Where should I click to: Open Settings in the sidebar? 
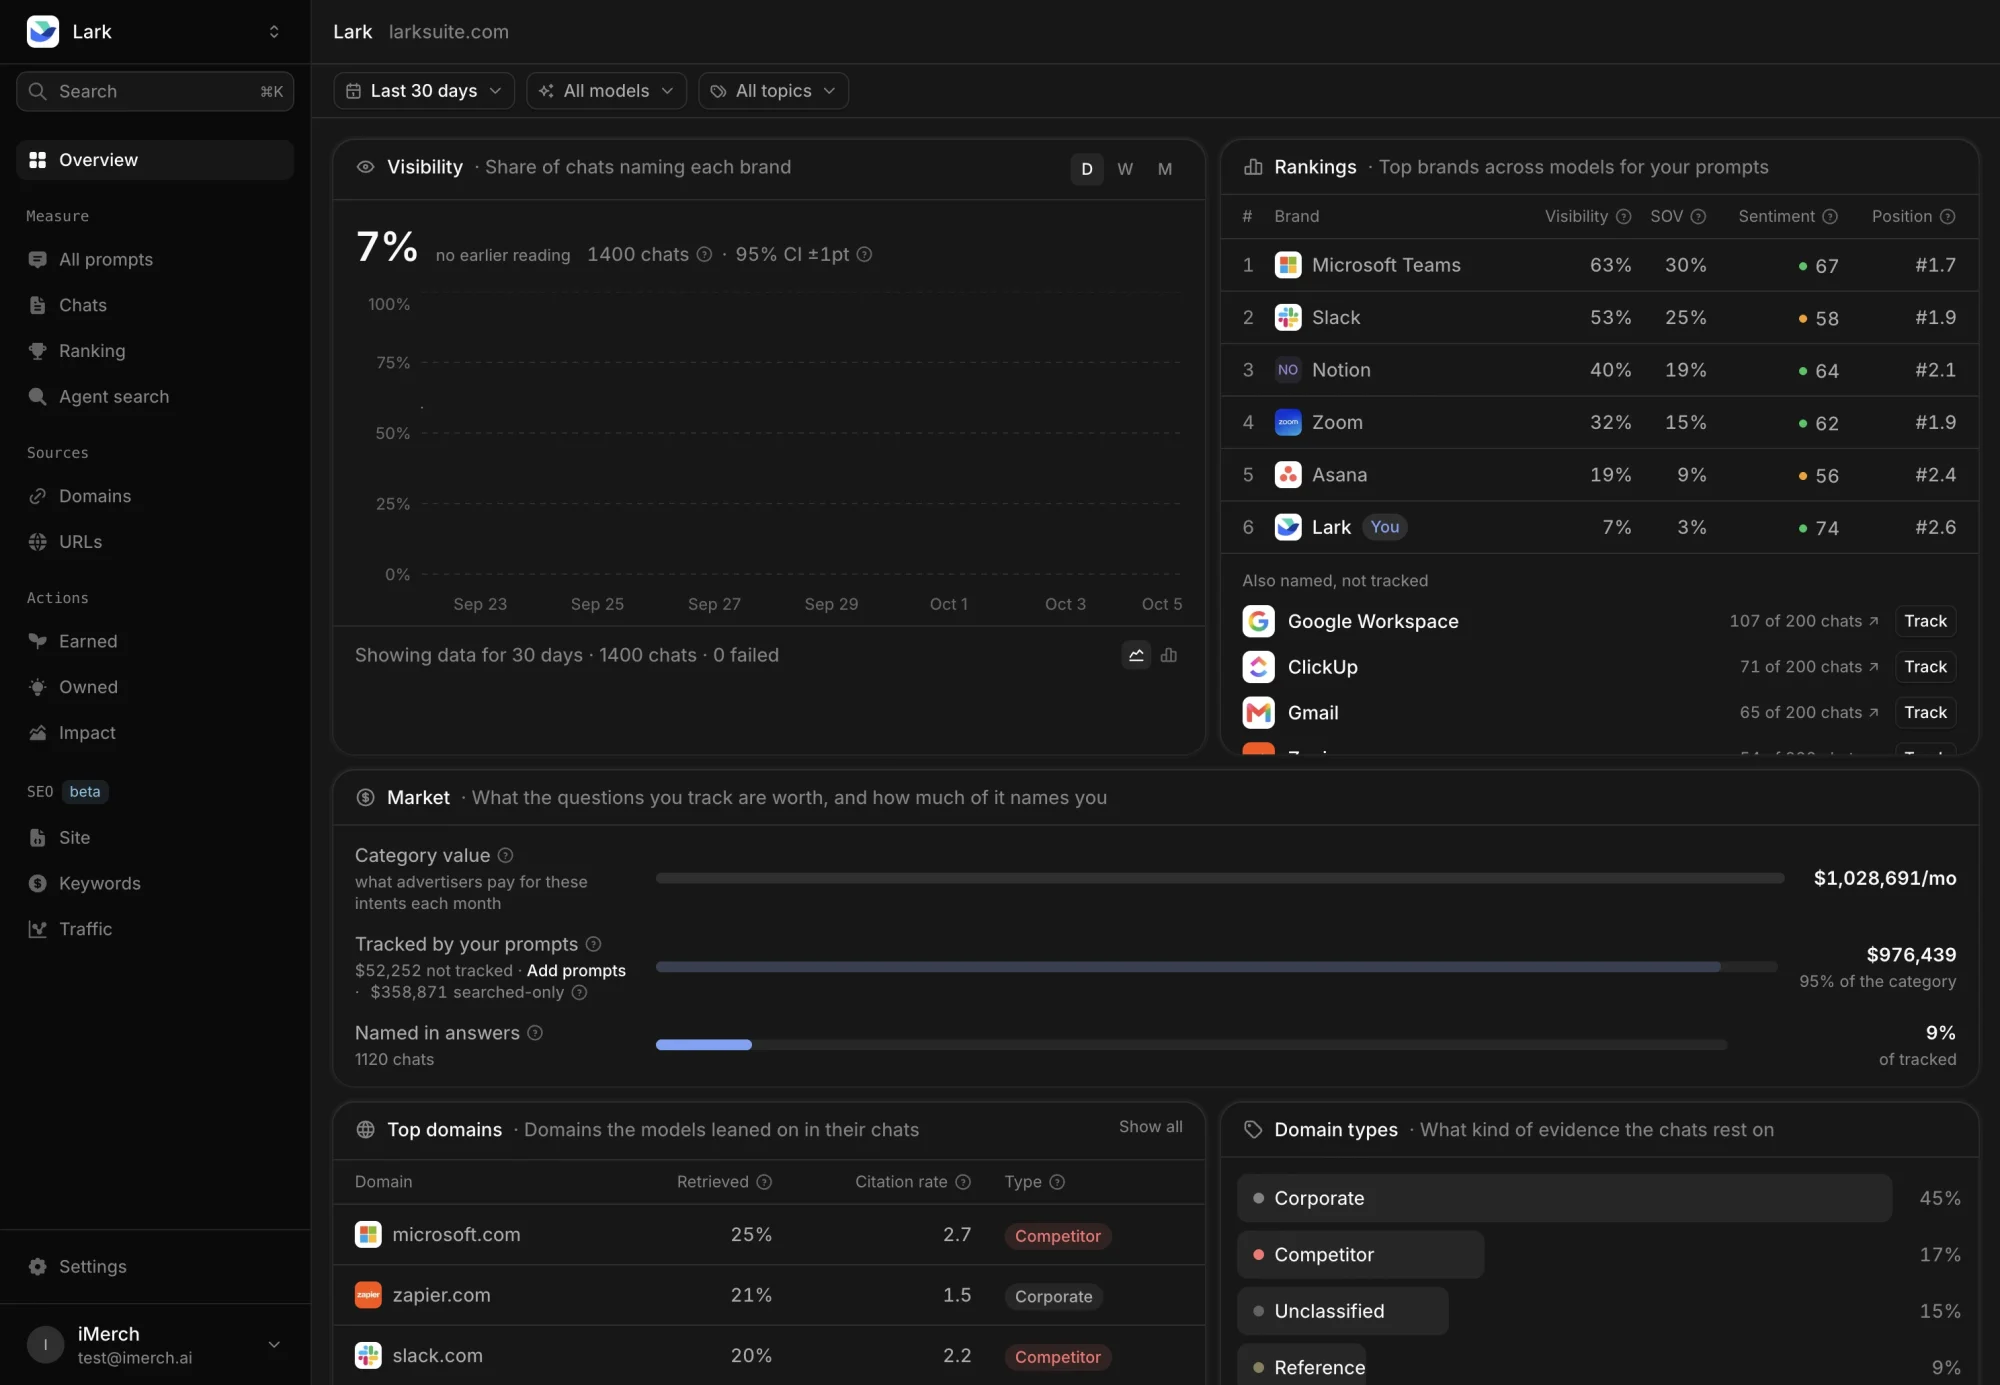click(x=155, y=1267)
